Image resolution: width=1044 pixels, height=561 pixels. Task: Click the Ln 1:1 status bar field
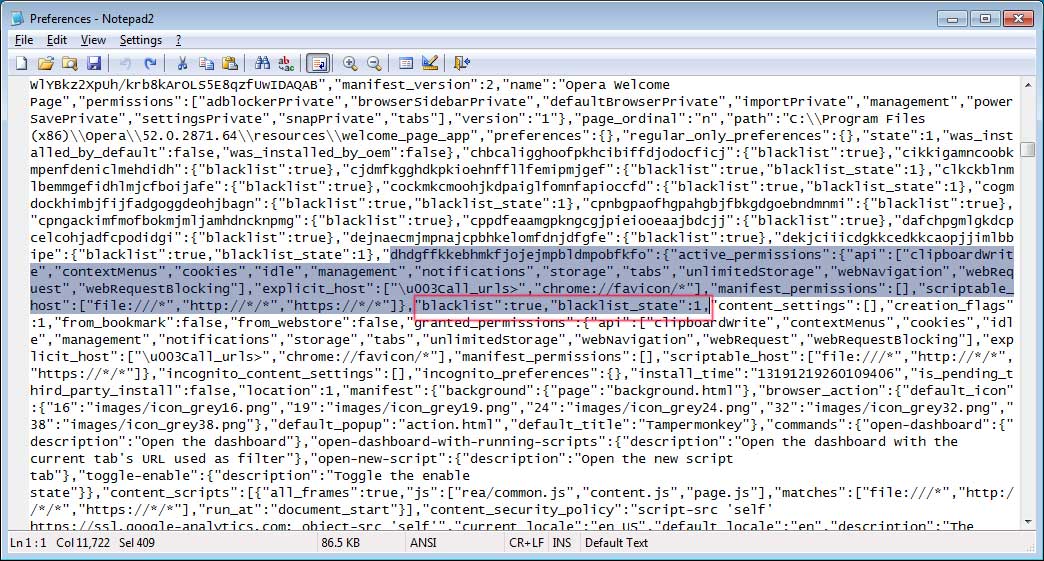pos(28,543)
